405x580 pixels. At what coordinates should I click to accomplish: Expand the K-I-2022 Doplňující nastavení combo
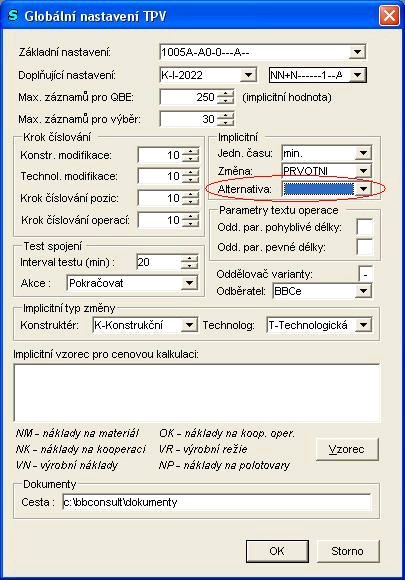248,75
